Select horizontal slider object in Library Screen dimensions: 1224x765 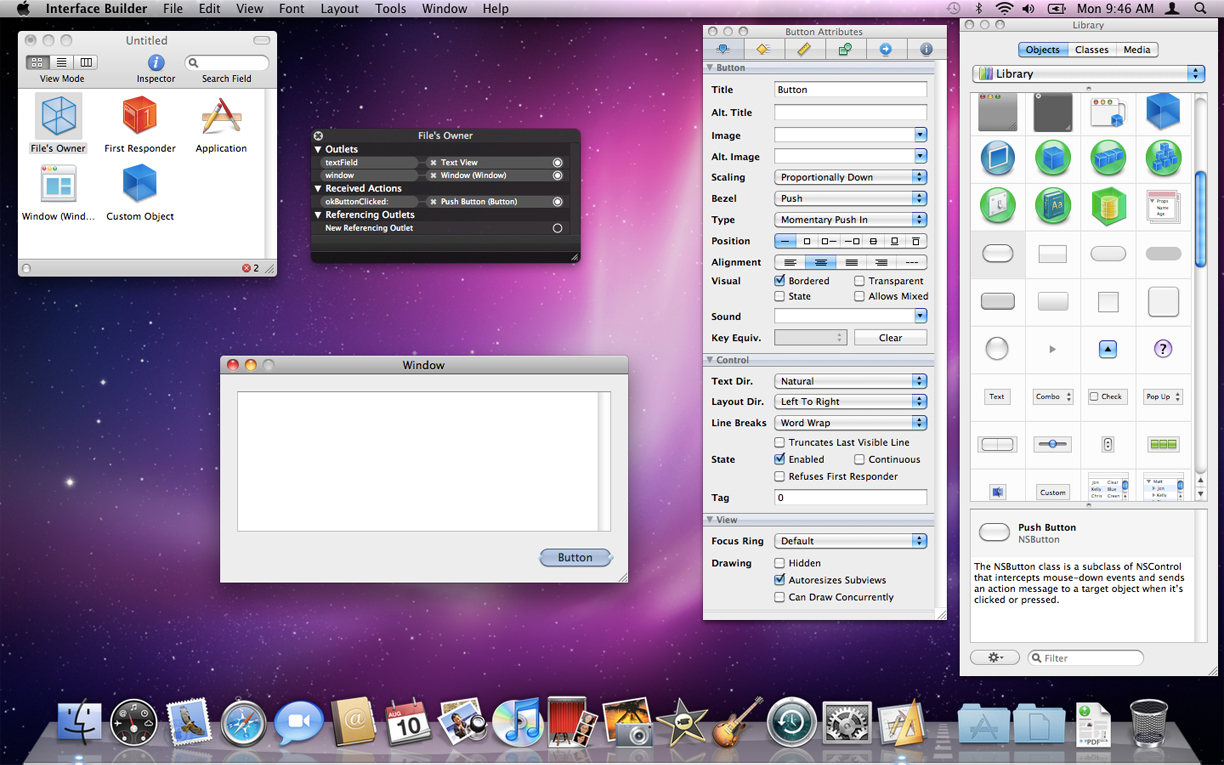(x=1052, y=444)
